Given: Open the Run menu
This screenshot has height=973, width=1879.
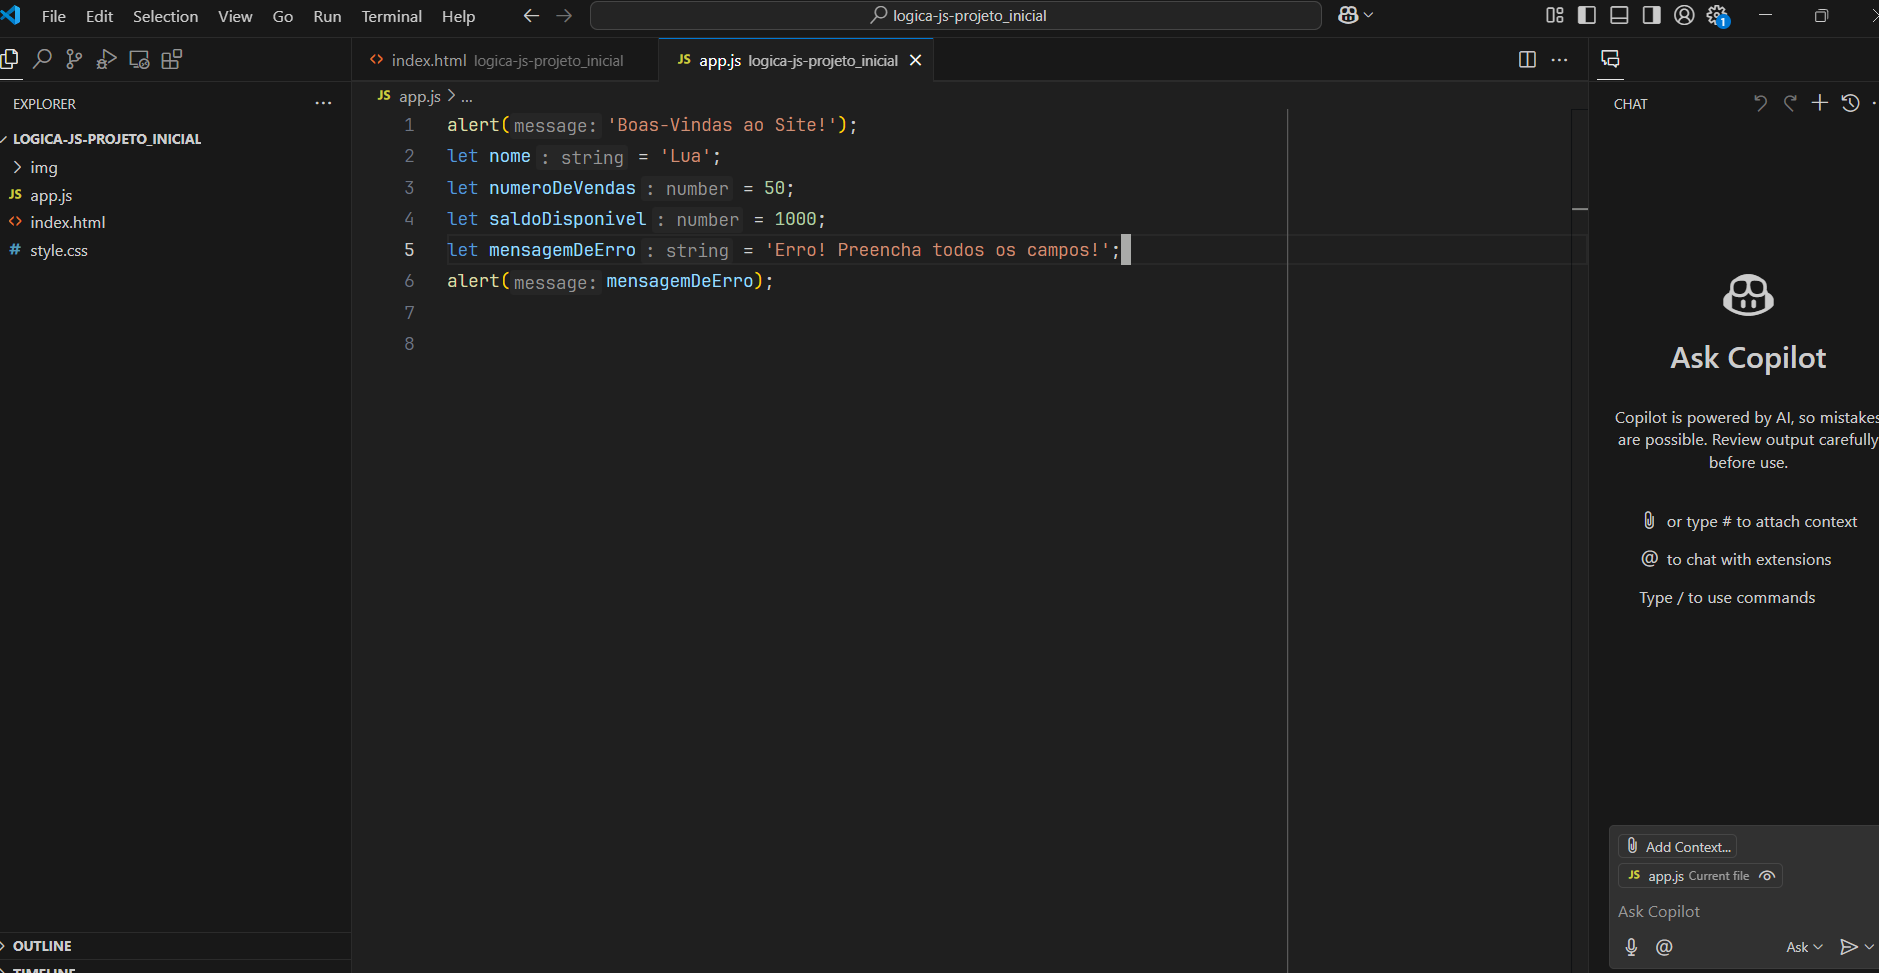Looking at the screenshot, I should (x=327, y=16).
